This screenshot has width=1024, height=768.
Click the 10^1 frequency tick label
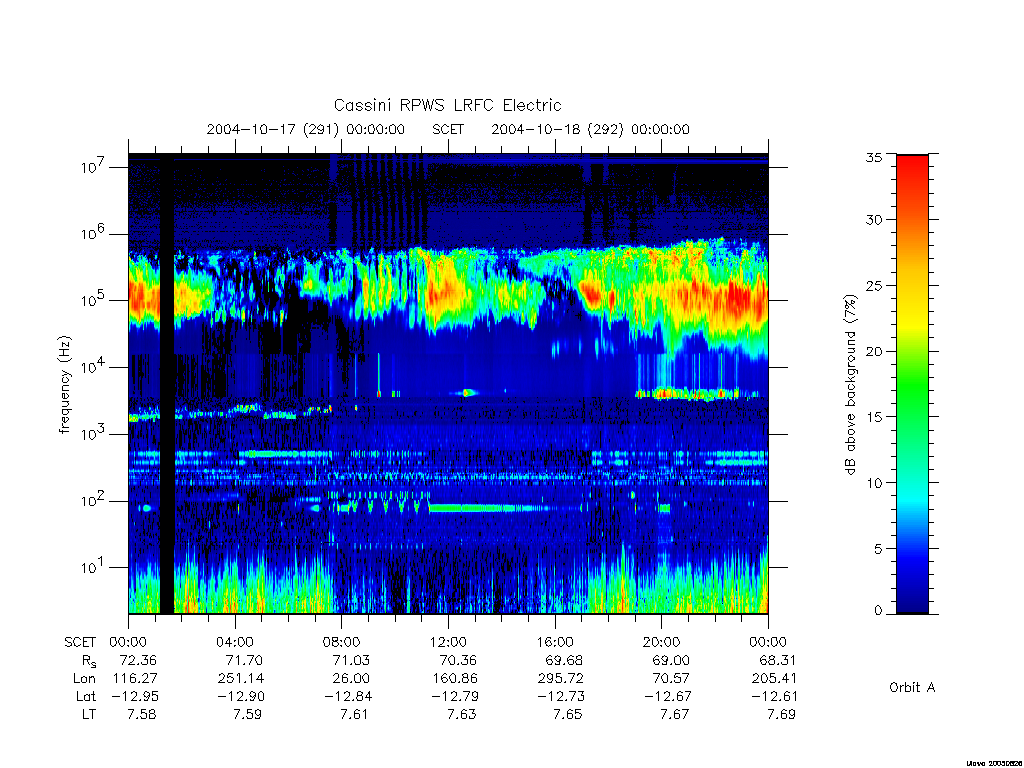tap(91, 567)
